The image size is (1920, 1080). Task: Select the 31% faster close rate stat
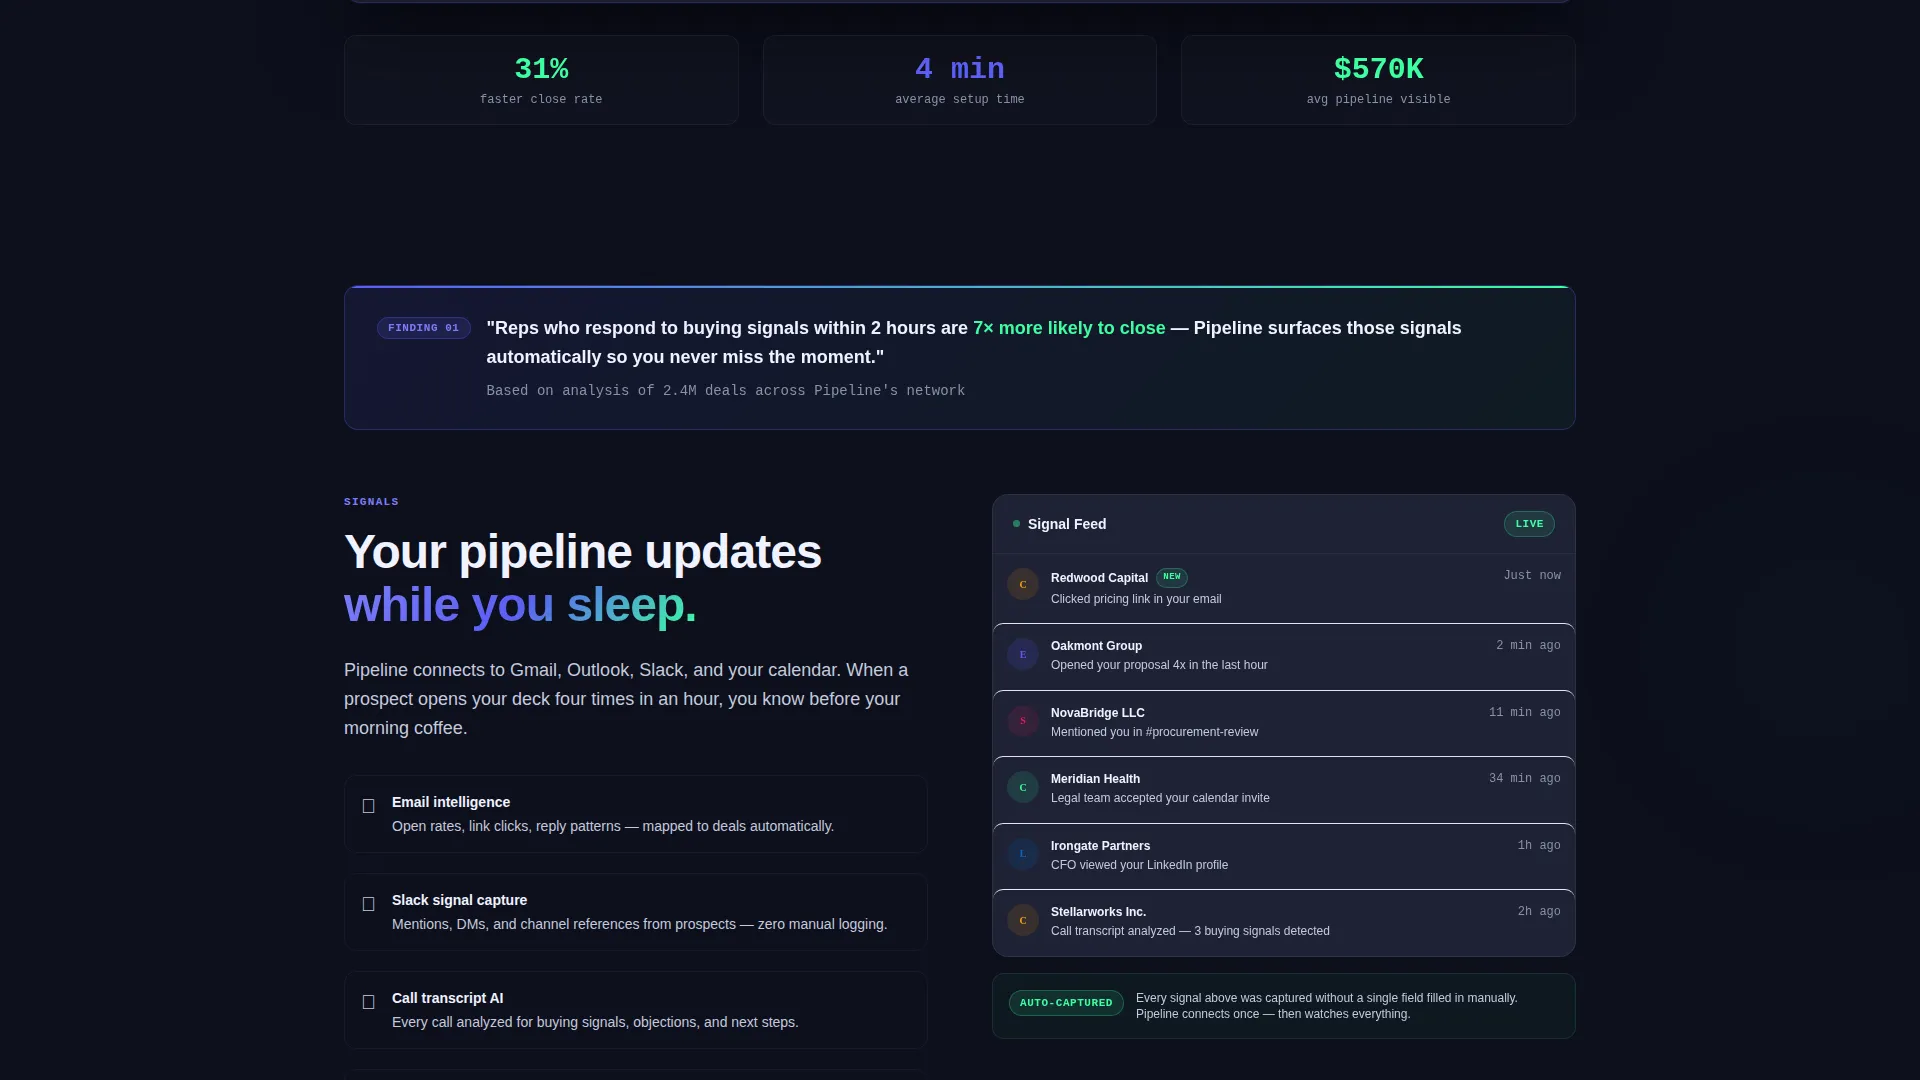[541, 80]
